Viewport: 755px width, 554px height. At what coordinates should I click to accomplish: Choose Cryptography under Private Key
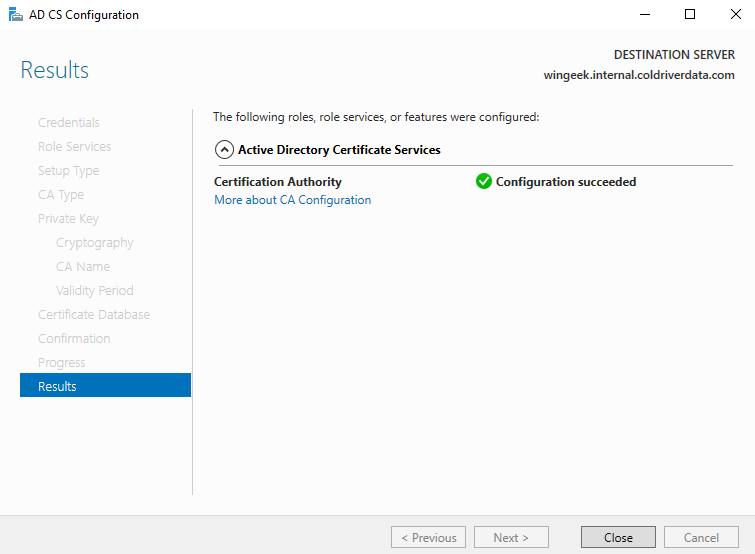[x=94, y=243]
